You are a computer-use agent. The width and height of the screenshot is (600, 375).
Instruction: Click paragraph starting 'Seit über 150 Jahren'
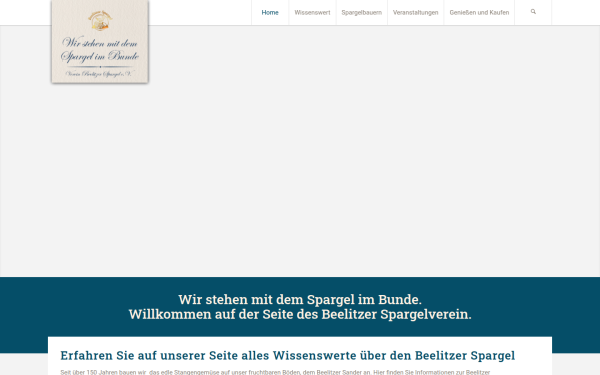tap(275, 372)
